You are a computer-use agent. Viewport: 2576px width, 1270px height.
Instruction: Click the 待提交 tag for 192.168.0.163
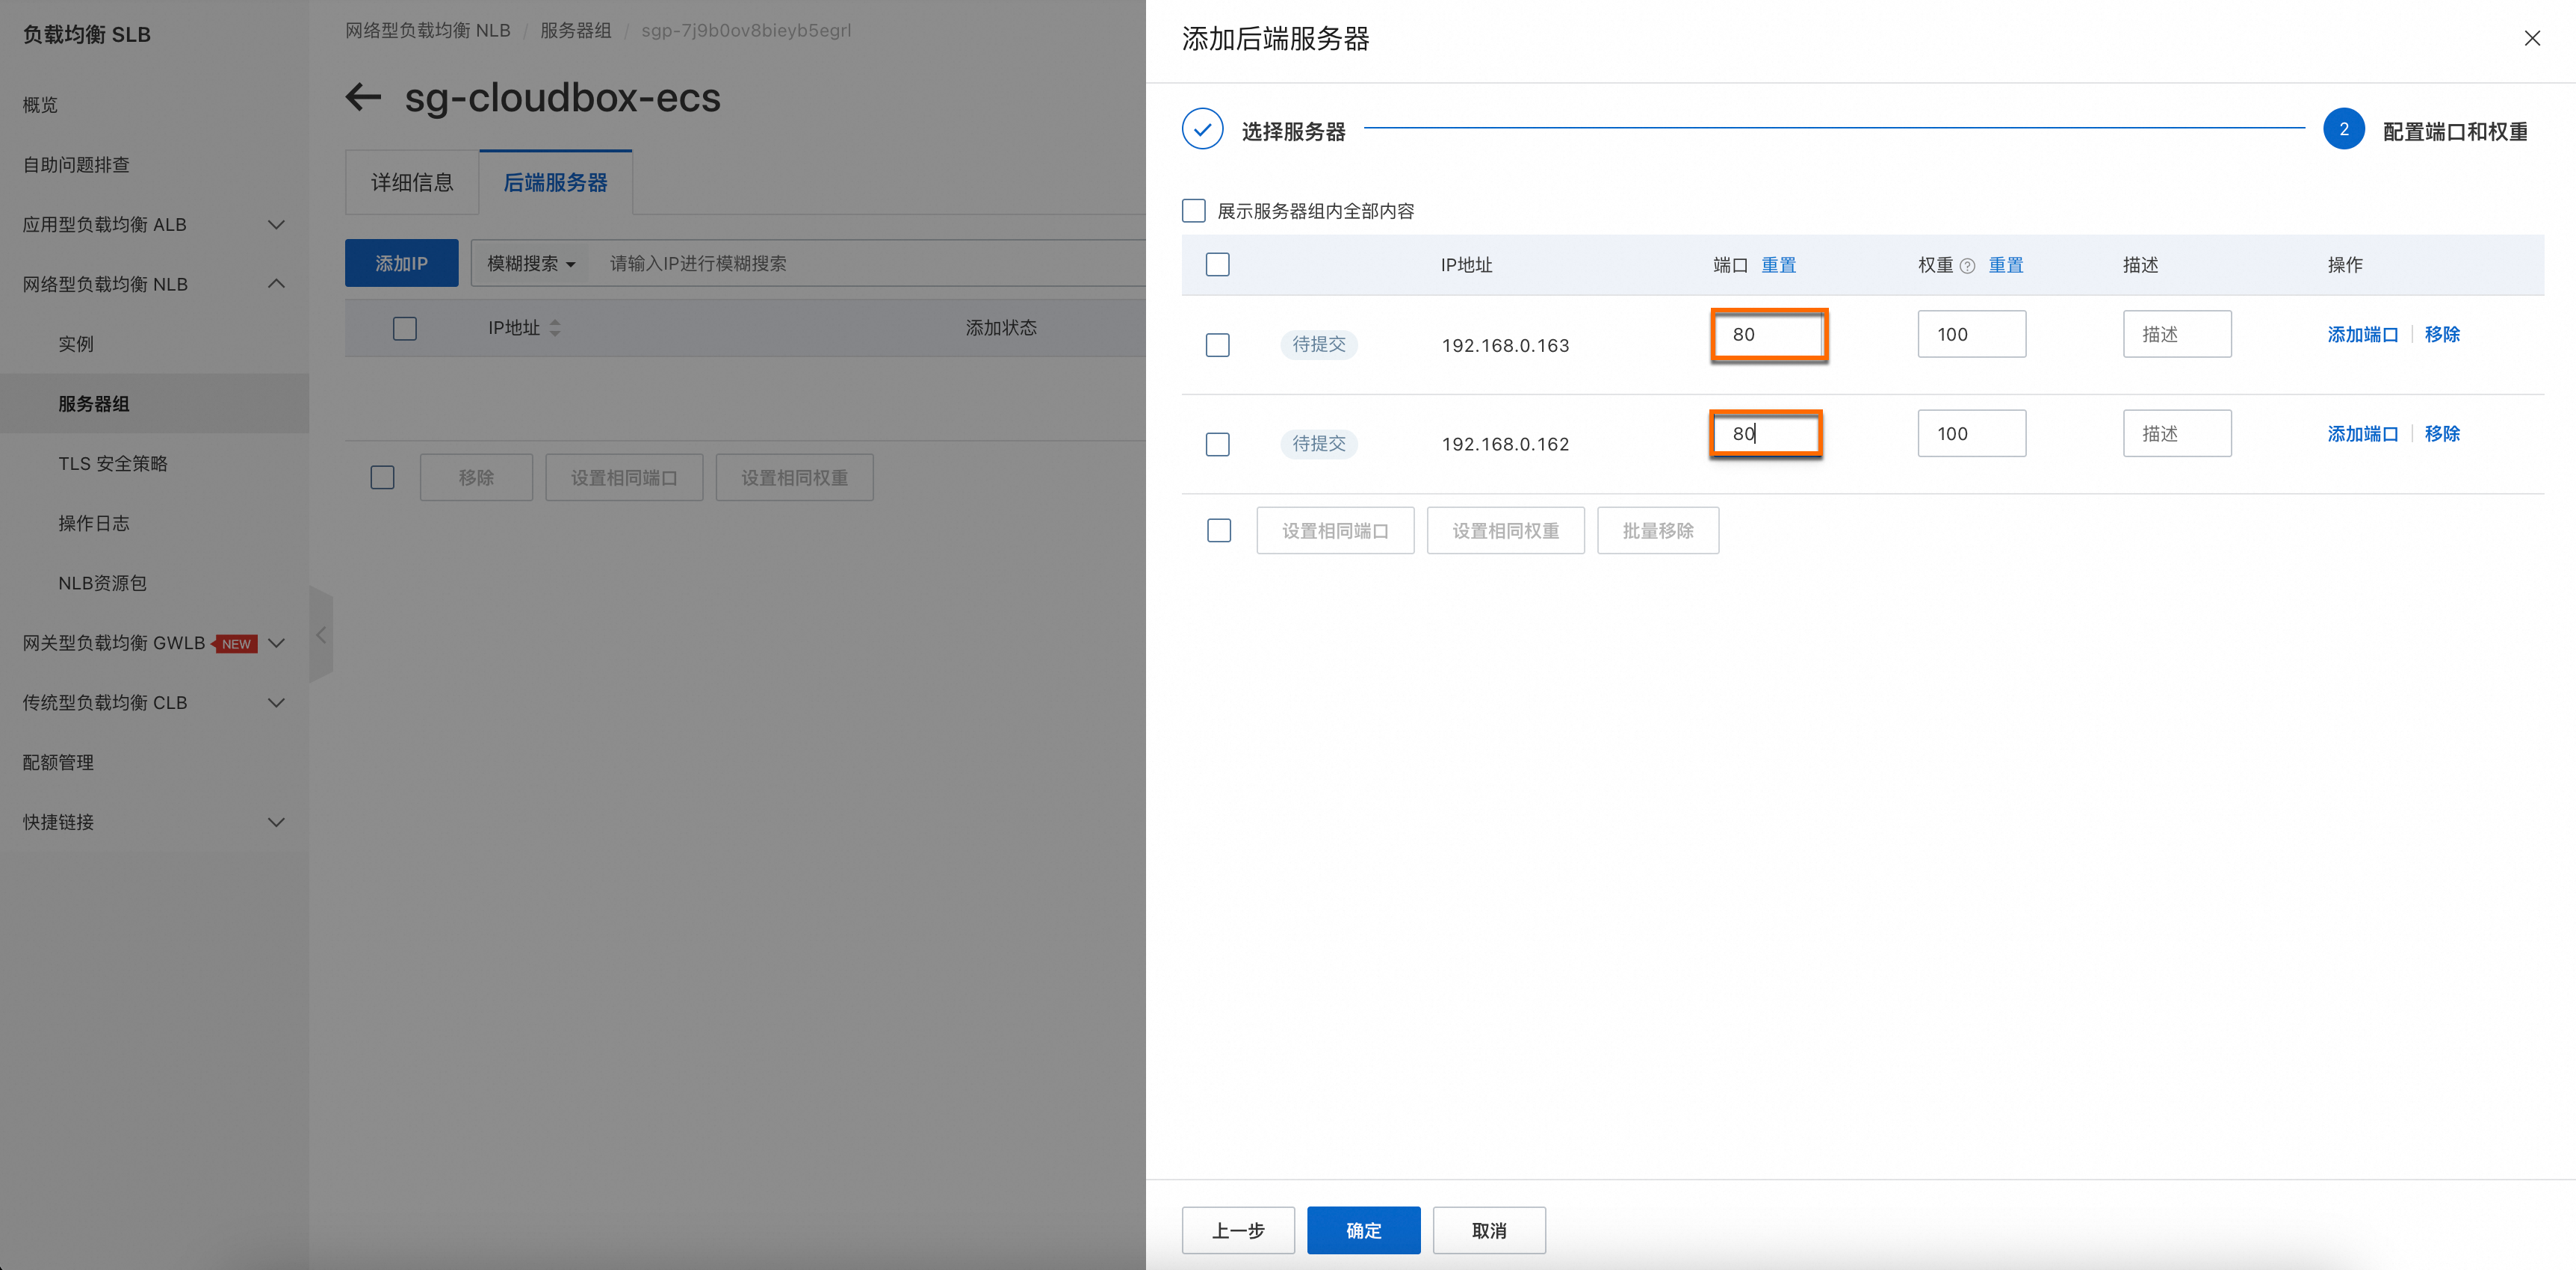click(x=1318, y=344)
